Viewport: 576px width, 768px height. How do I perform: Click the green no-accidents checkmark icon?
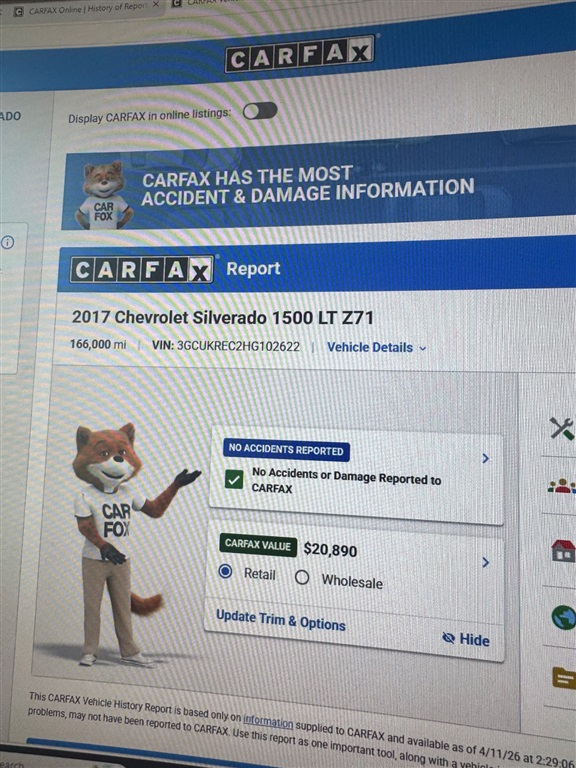click(x=234, y=480)
